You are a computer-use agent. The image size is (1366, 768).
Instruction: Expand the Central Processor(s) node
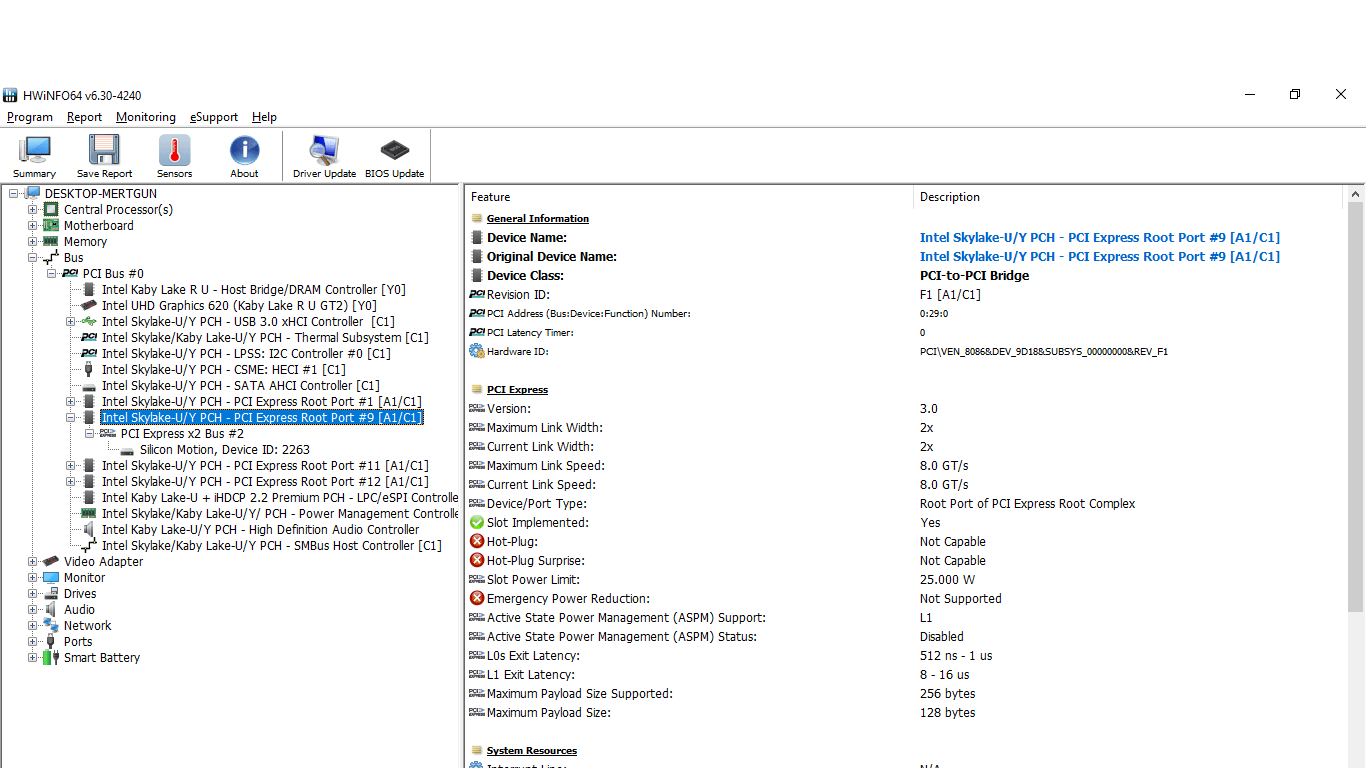[x=33, y=210]
